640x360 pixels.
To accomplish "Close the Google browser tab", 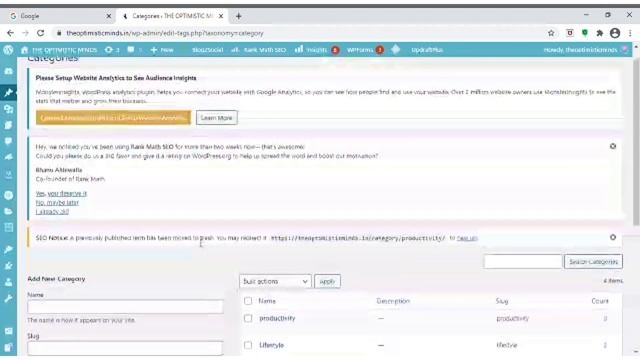I will click(x=109, y=16).
